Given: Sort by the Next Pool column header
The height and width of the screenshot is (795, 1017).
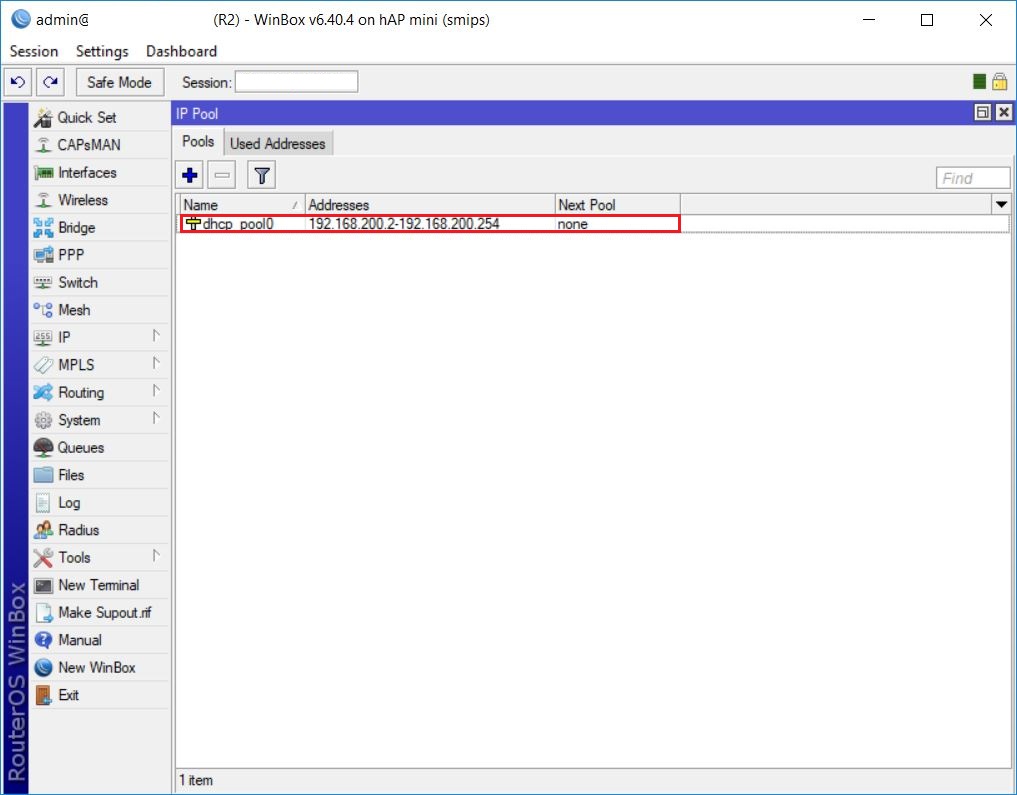Looking at the screenshot, I should point(617,205).
